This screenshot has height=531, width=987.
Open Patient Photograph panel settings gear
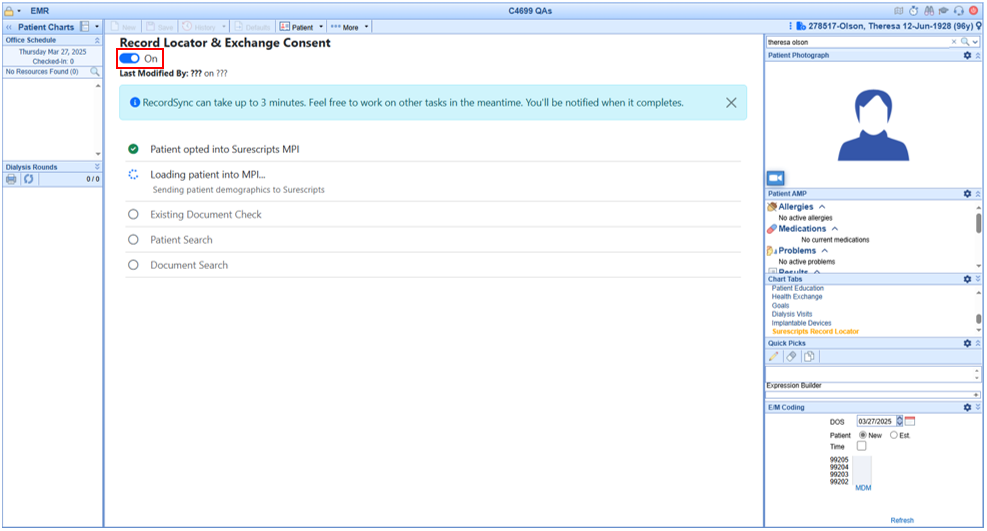point(967,55)
